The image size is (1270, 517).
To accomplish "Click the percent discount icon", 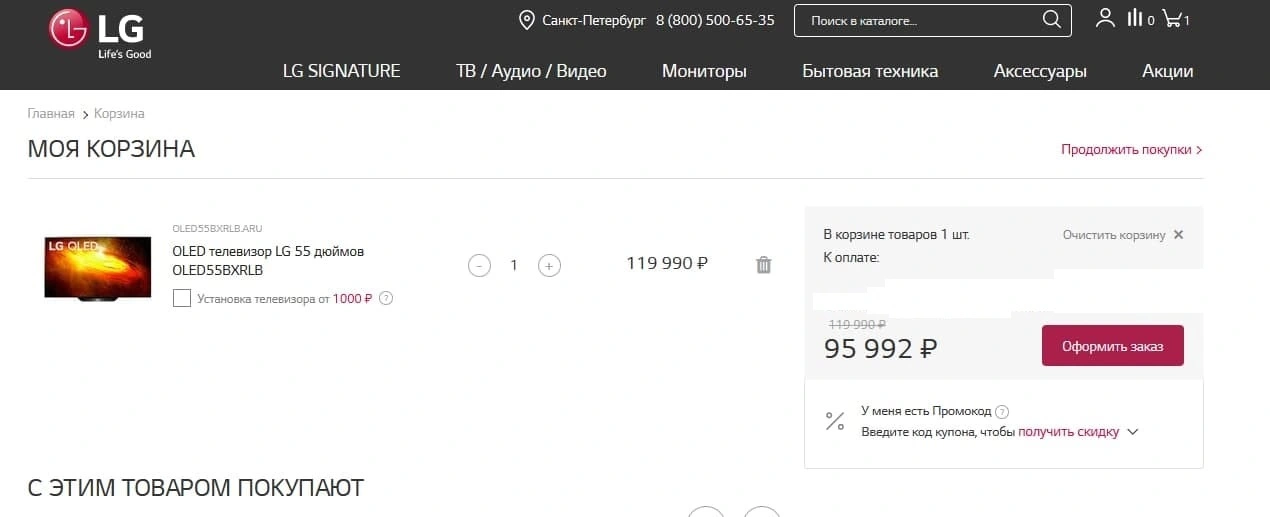I will (x=834, y=421).
